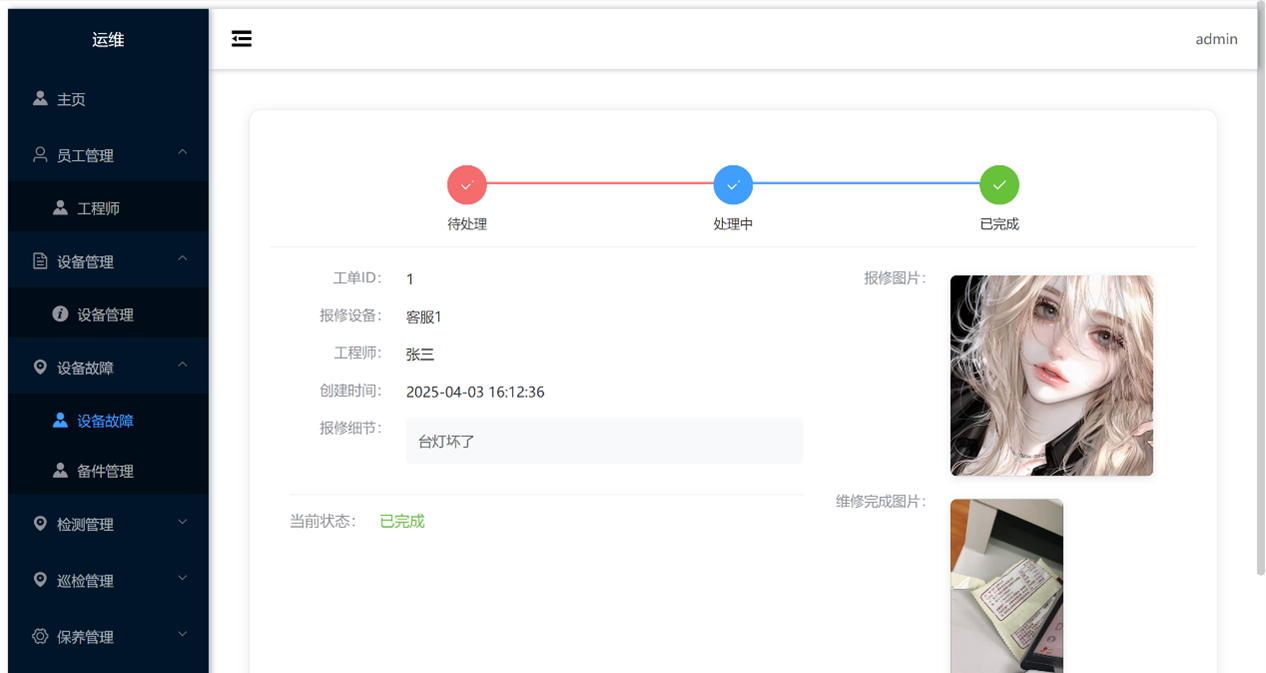Open the 工程师 submenu item
Image resolution: width=1266 pixels, height=673 pixels.
(108, 208)
